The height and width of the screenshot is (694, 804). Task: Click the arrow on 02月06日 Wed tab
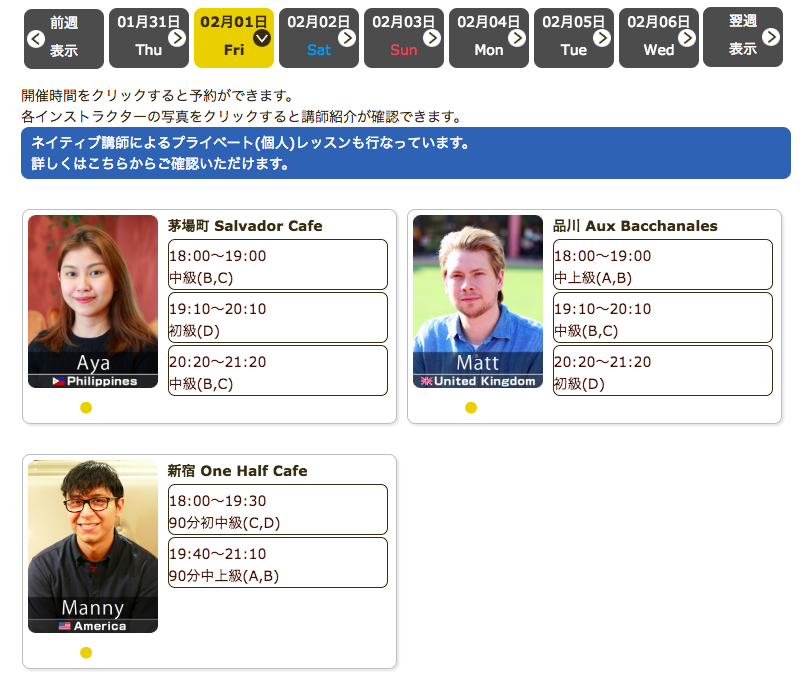[x=687, y=38]
